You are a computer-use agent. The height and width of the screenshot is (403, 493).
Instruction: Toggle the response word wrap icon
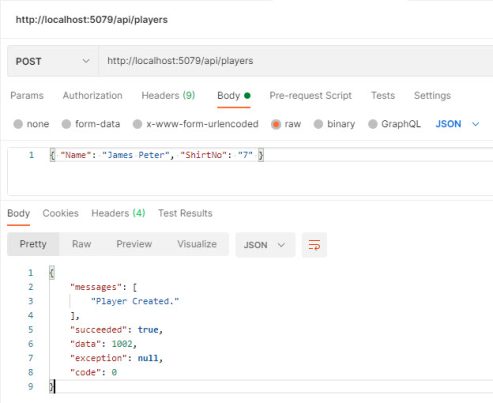tap(314, 245)
